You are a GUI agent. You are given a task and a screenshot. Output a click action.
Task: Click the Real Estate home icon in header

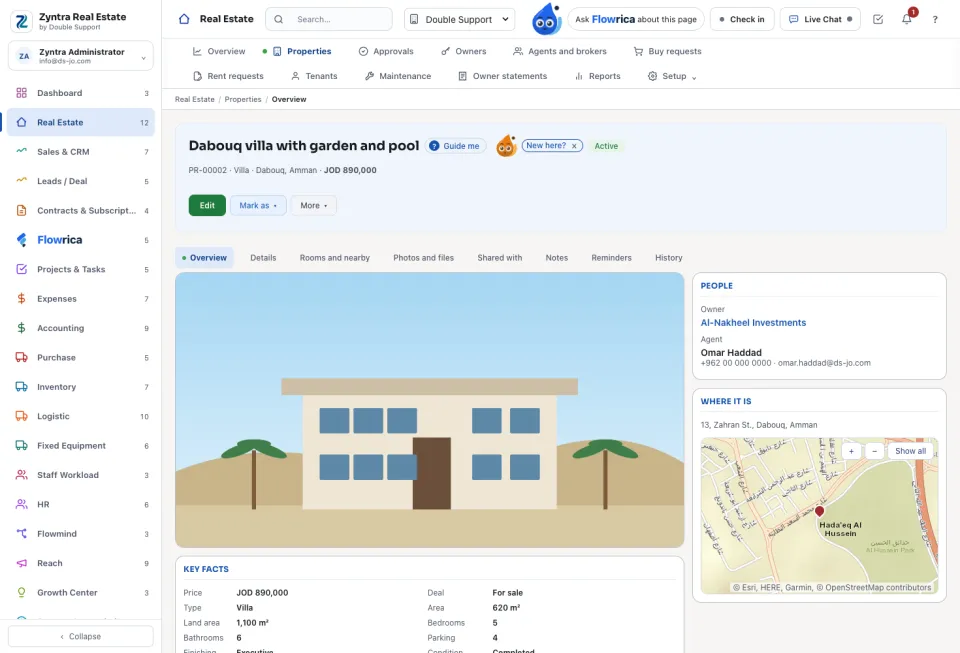(184, 19)
